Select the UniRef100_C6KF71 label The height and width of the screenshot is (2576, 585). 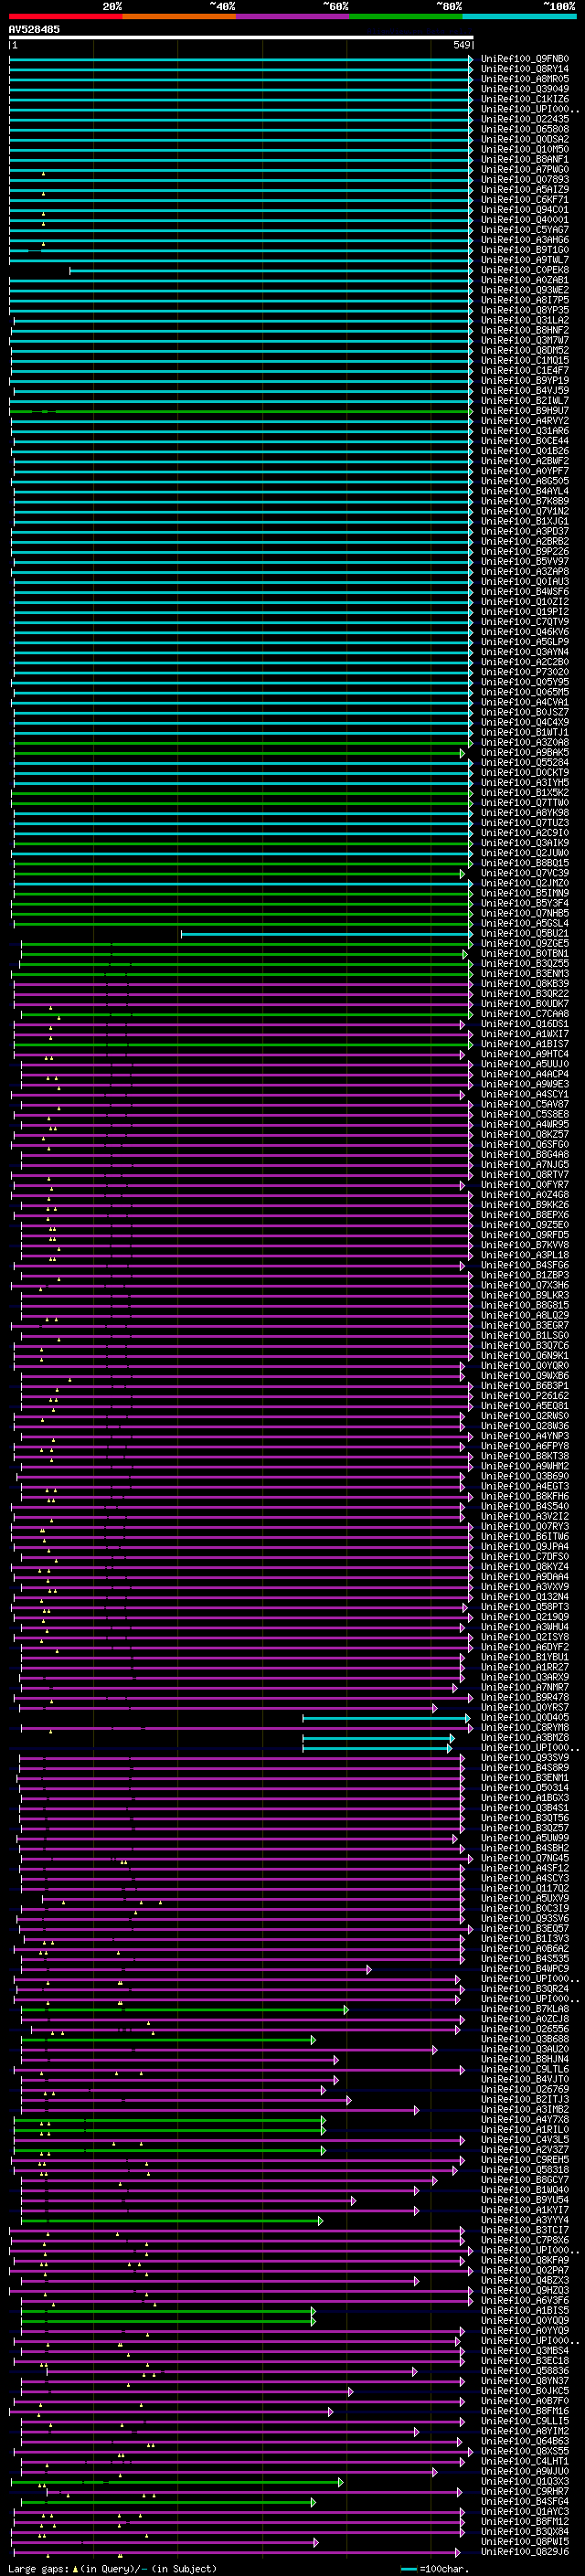pos(525,199)
